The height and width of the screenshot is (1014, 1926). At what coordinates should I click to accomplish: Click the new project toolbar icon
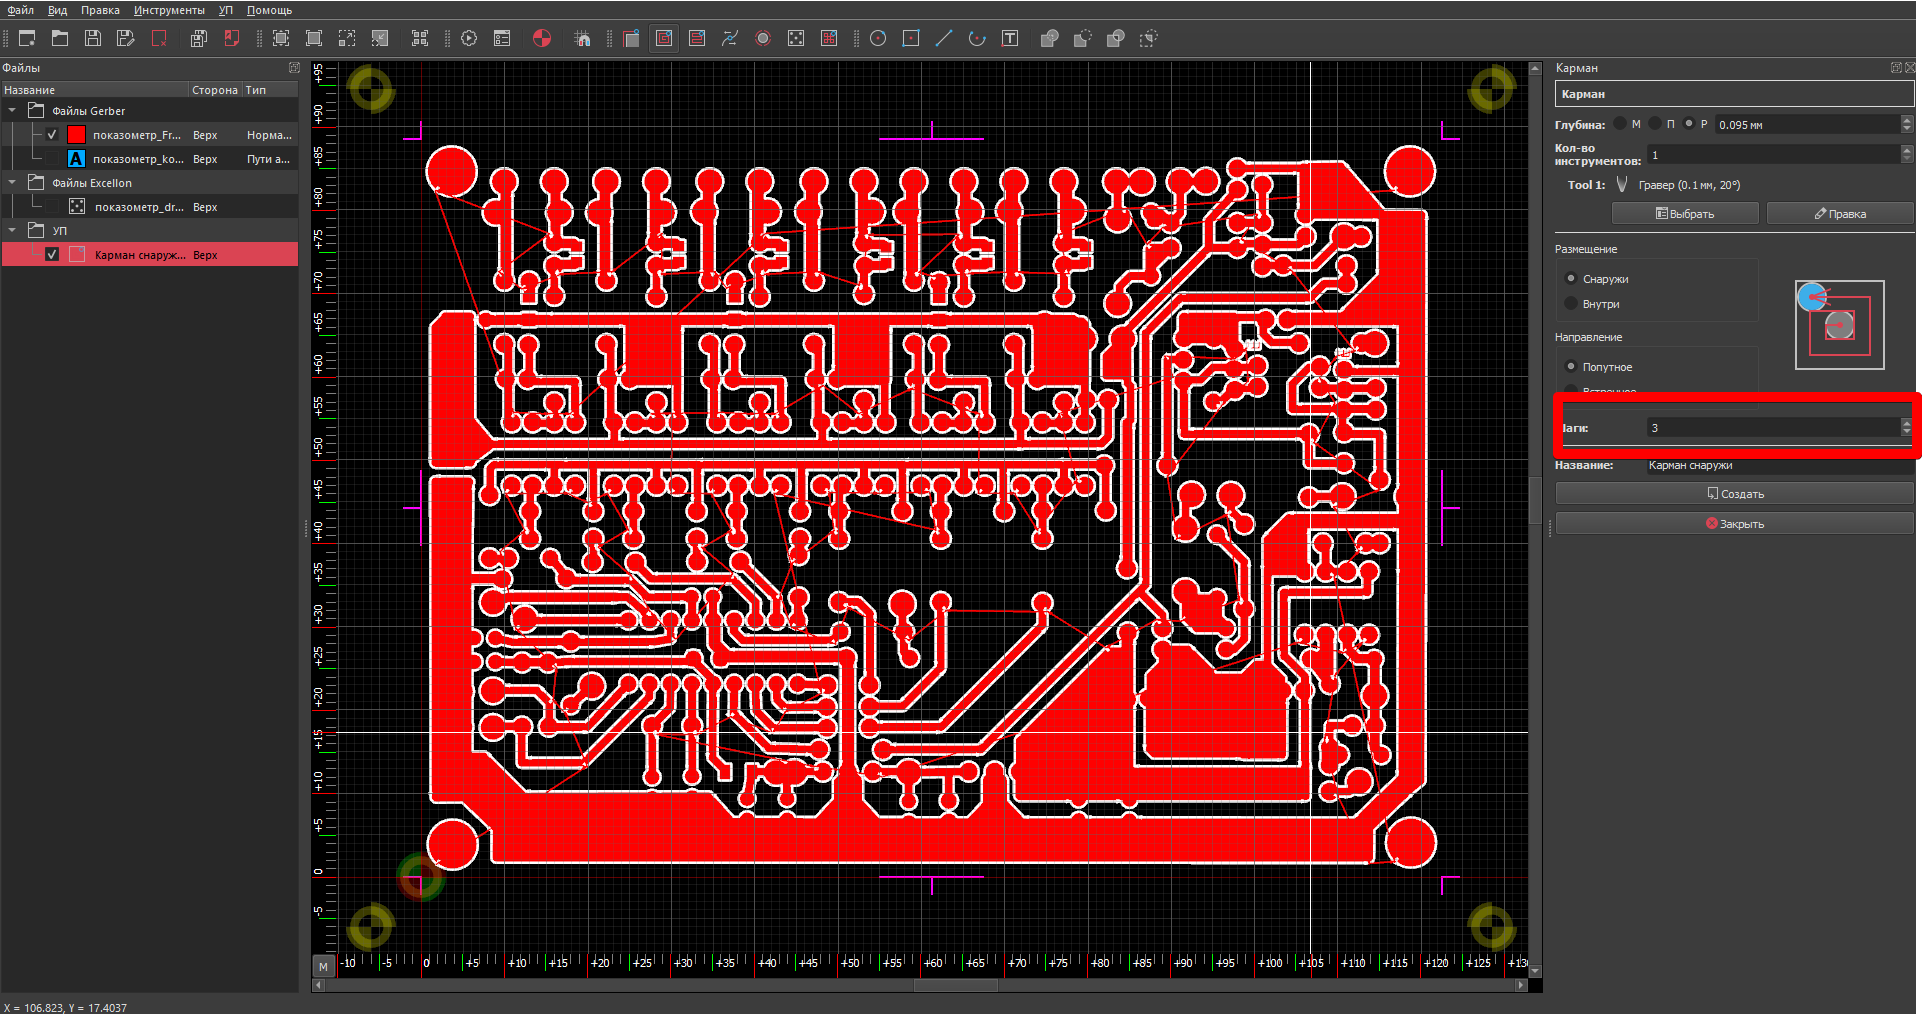[27, 38]
